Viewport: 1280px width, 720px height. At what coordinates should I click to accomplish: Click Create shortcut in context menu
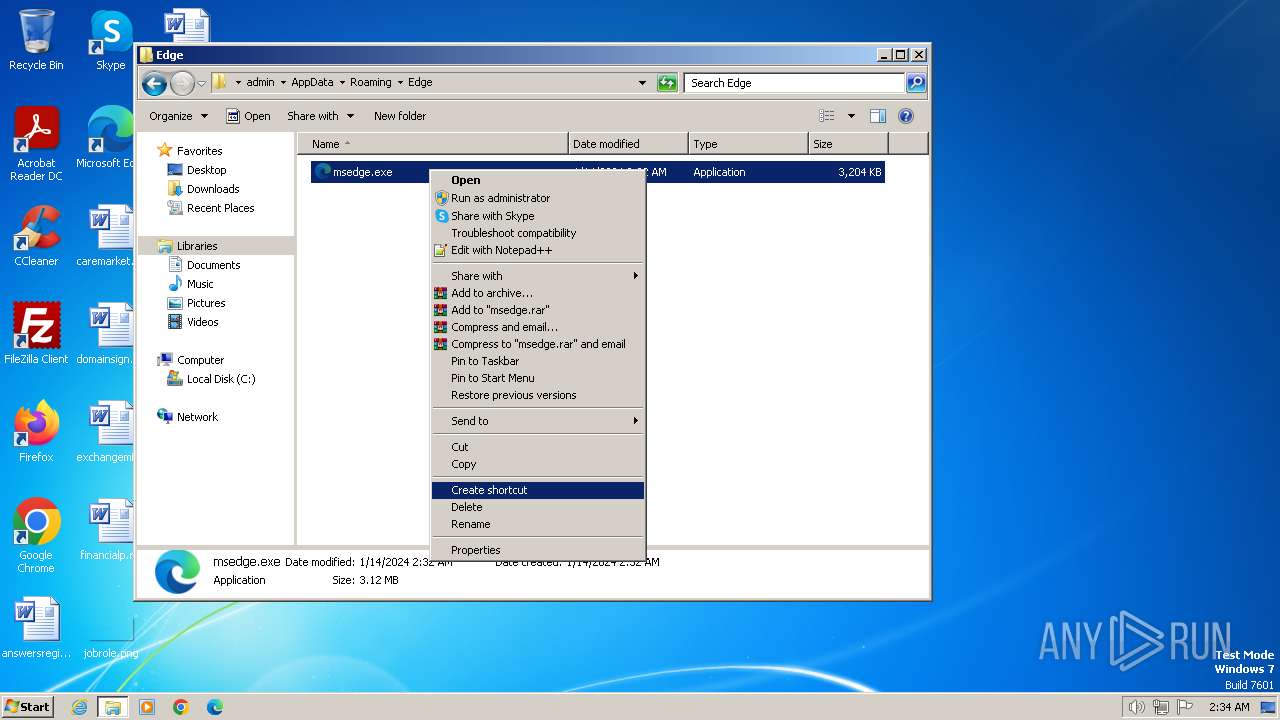tap(538, 490)
